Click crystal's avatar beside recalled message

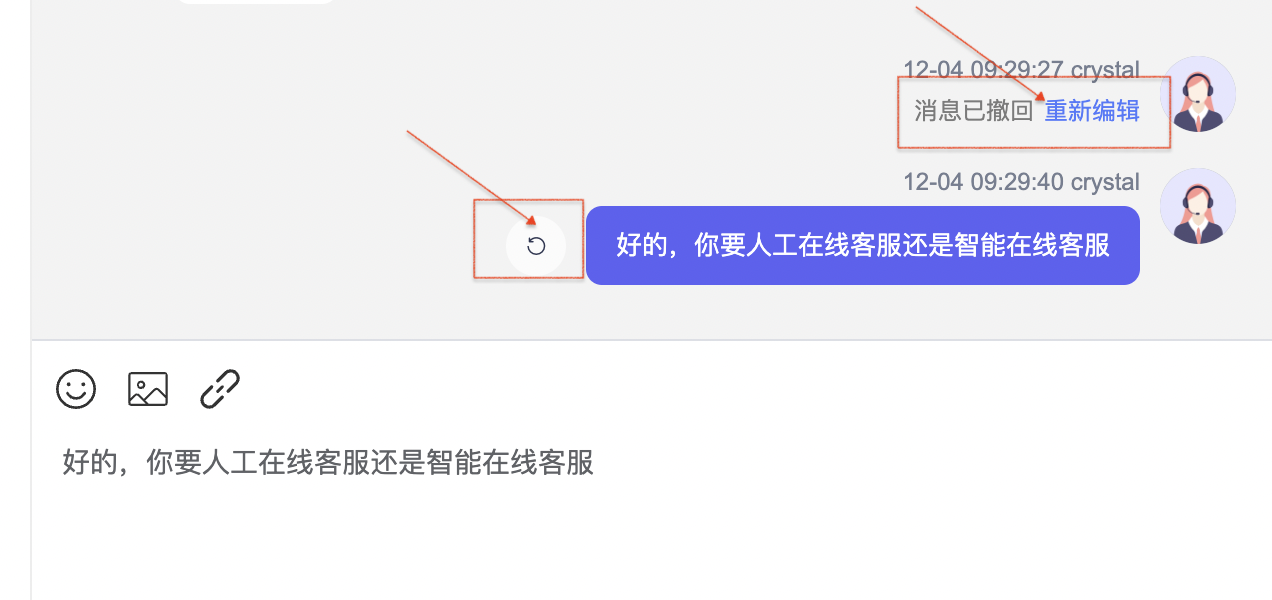coord(1198,94)
